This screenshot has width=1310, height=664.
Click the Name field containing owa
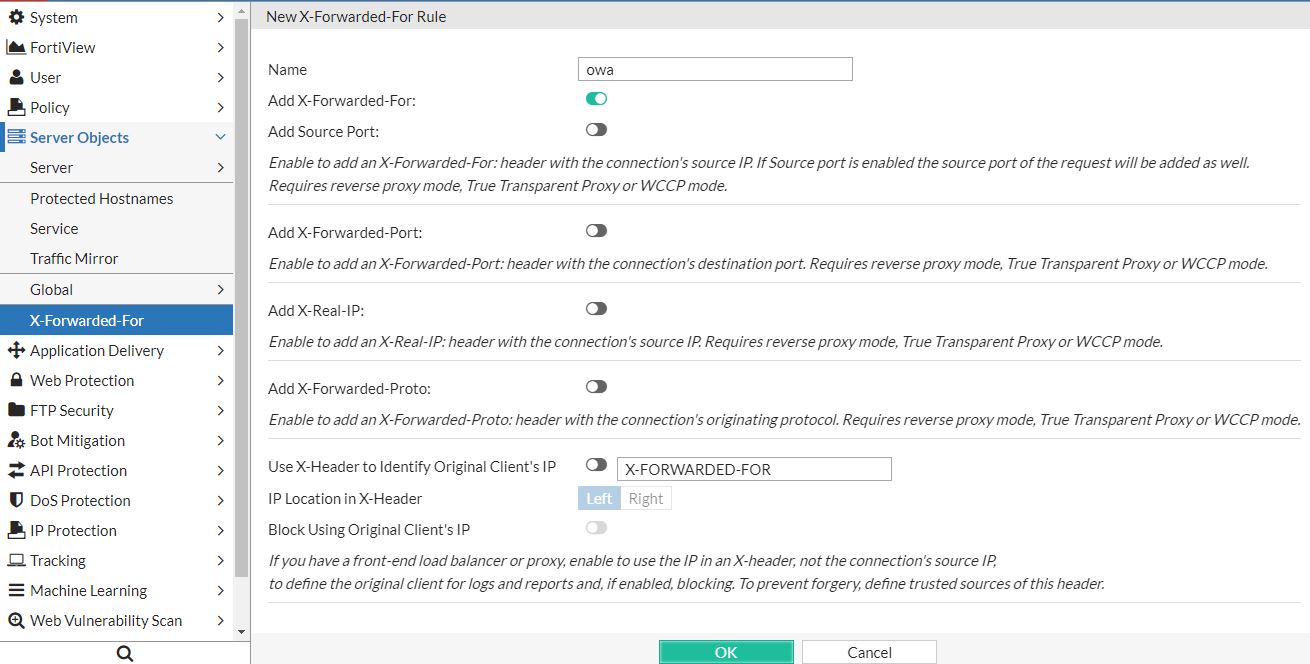coord(714,68)
